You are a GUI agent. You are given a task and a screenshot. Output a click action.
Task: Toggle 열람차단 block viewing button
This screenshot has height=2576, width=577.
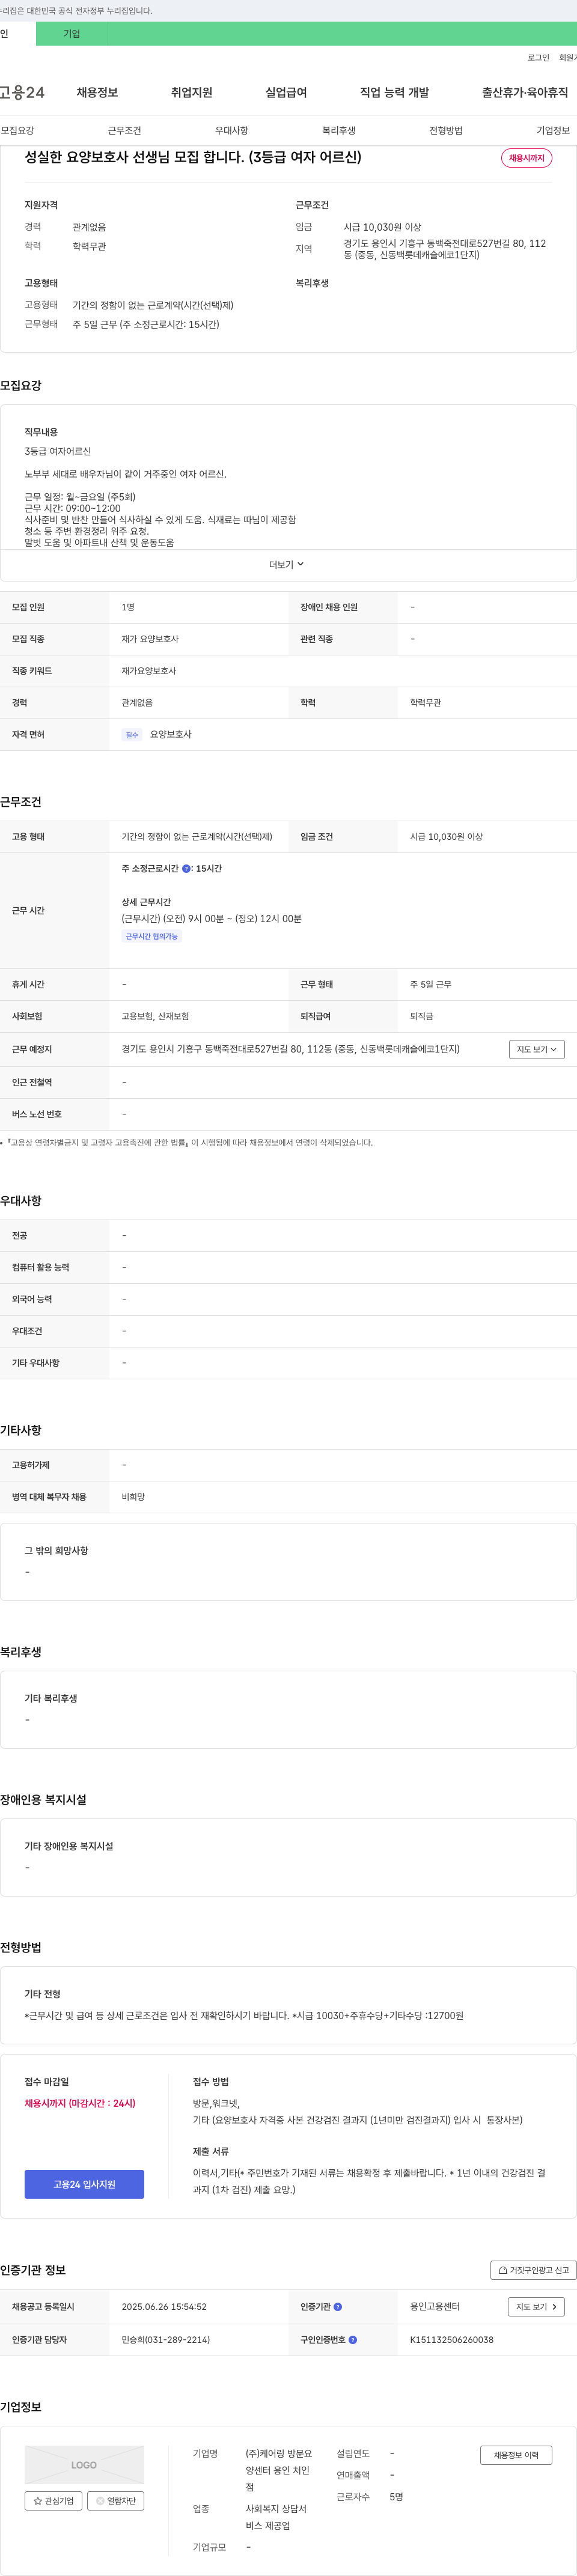point(116,2500)
